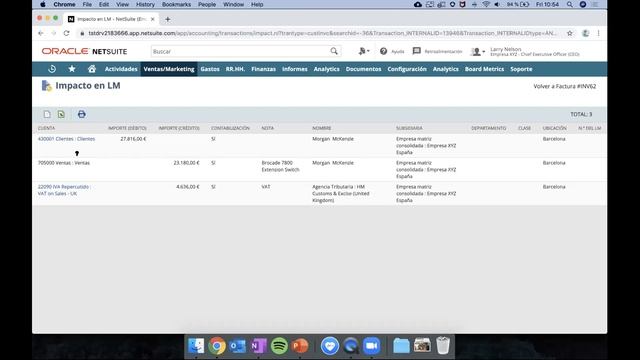Bookmark this page with the star
640x360 pixels.
click(x=570, y=33)
